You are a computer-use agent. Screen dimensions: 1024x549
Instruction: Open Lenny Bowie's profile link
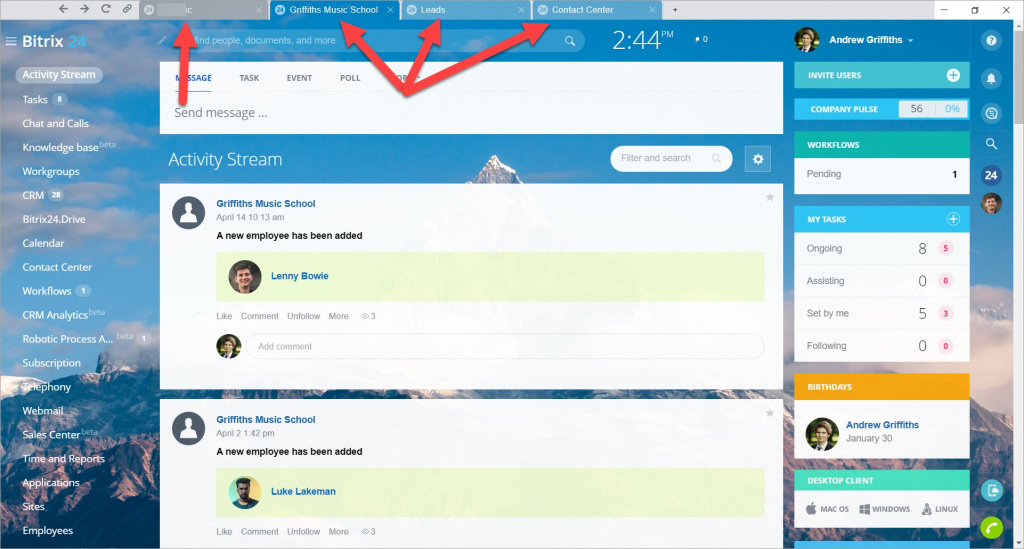click(299, 276)
